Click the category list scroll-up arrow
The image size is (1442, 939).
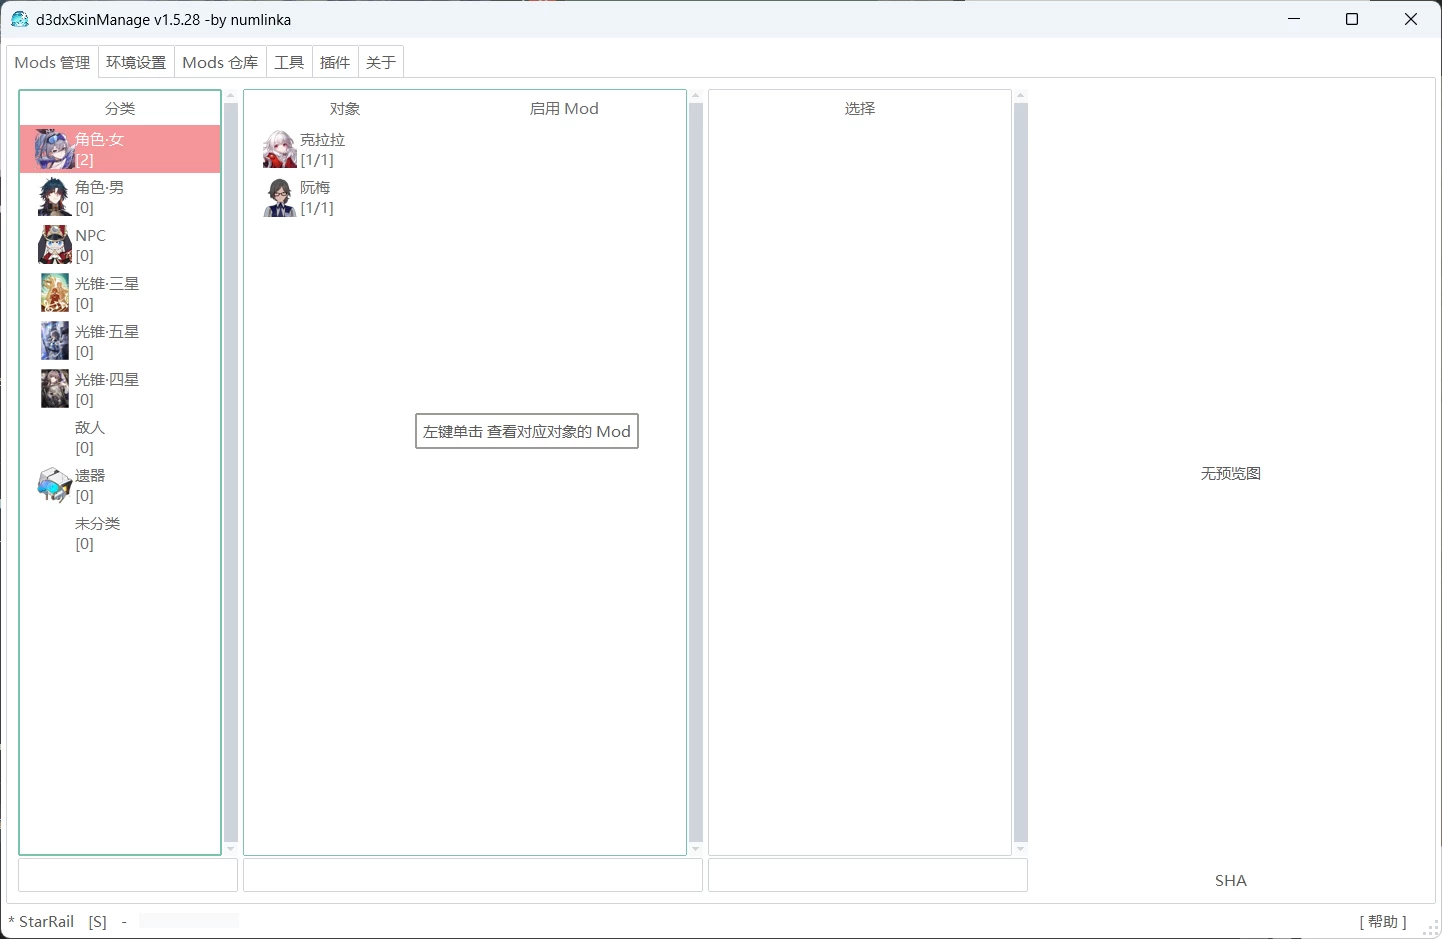point(231,96)
